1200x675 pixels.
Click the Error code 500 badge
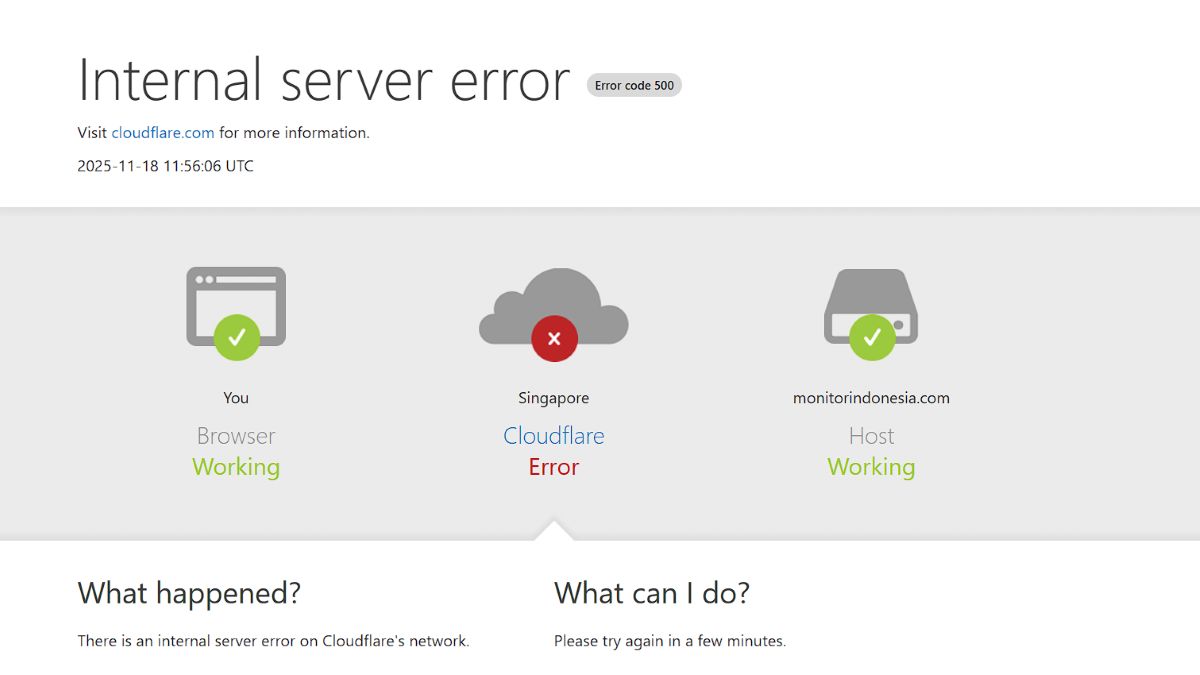(634, 86)
